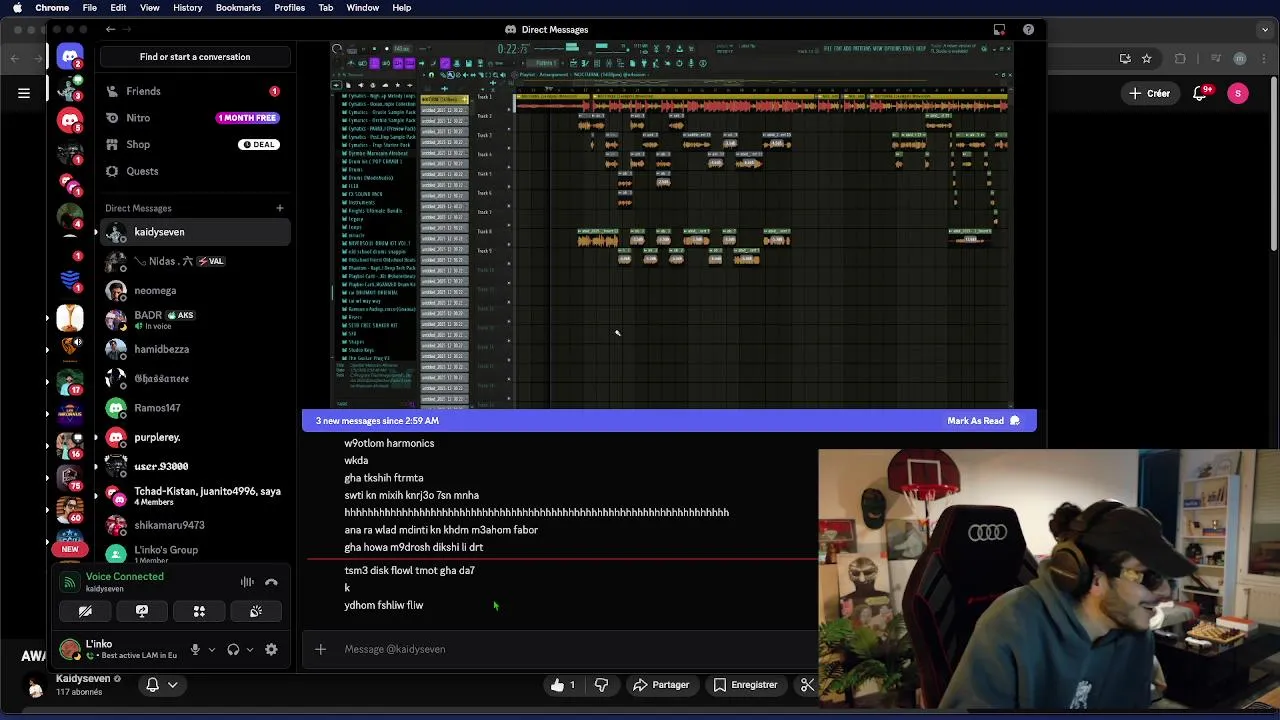The width and height of the screenshot is (1280, 720).
Task: Open the Kaidyseven channel name
Action: pyautogui.click(x=83, y=679)
